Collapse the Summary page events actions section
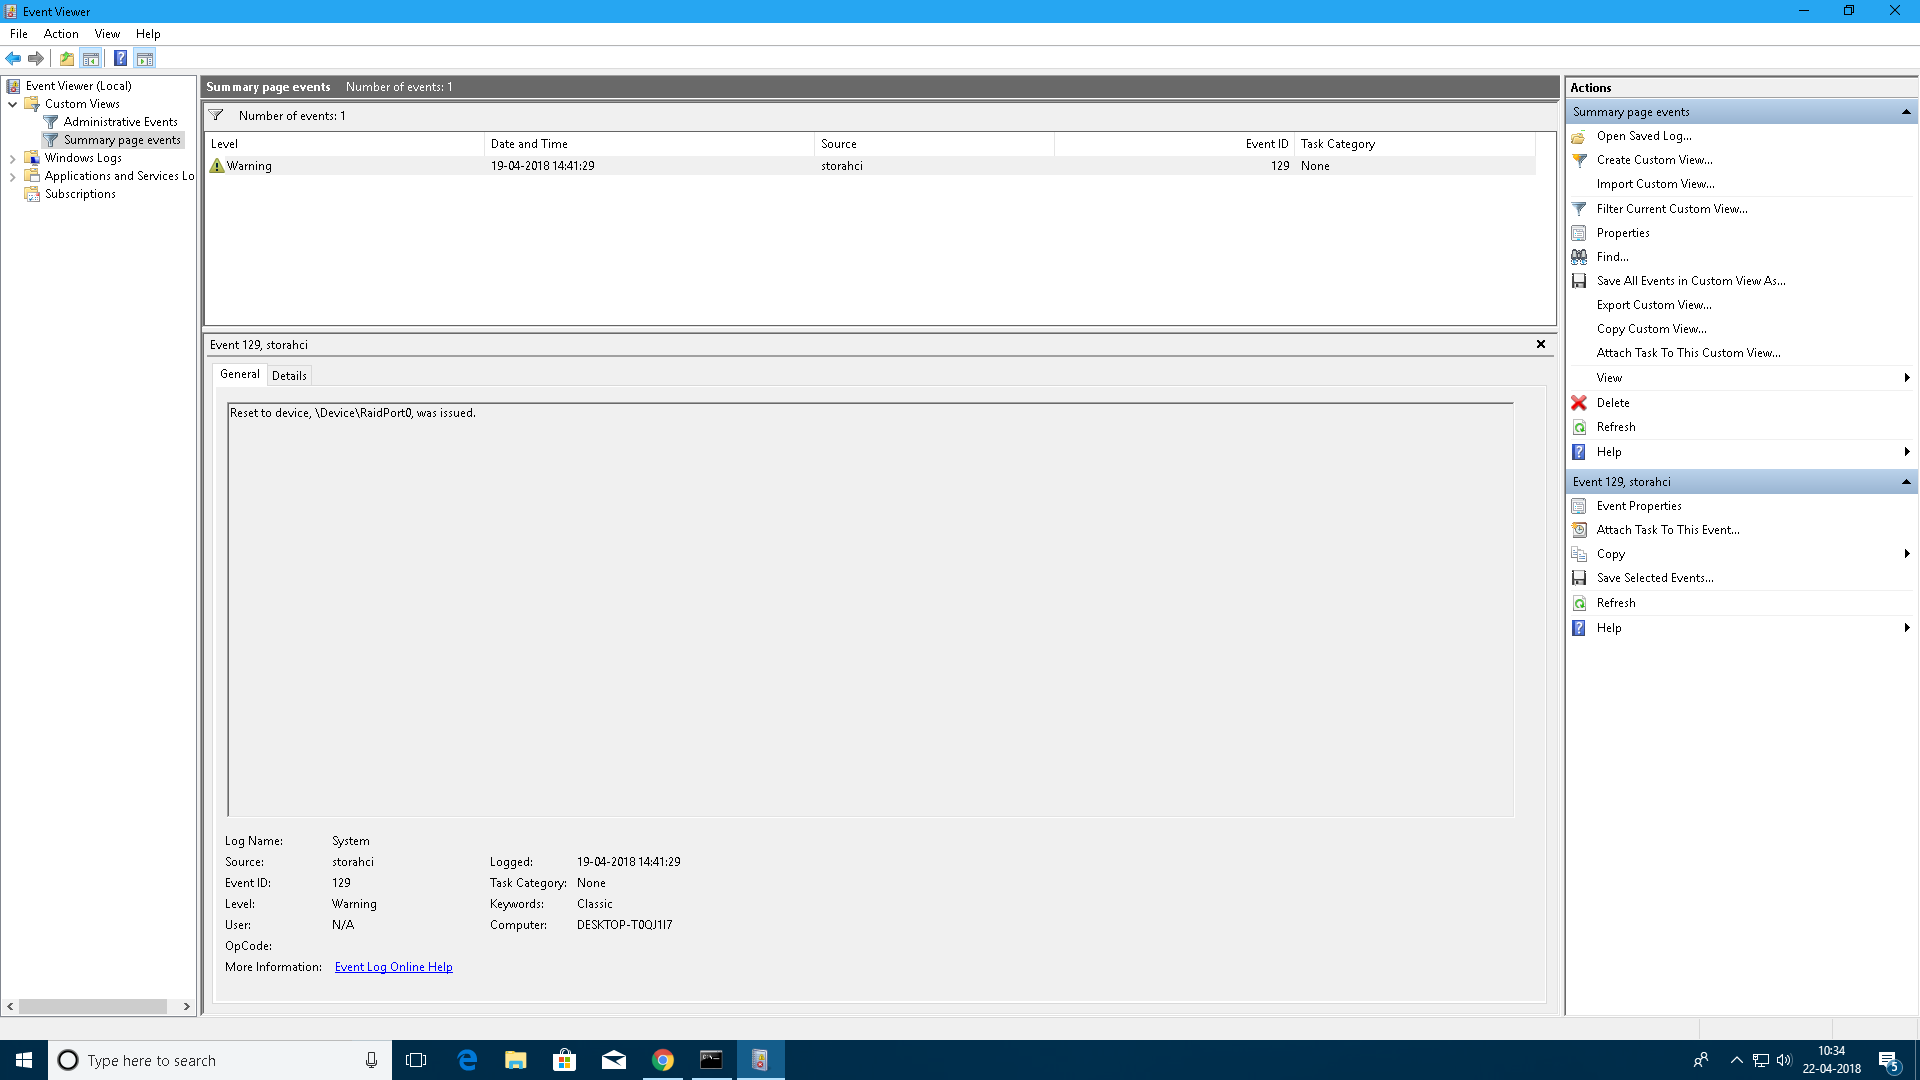Image resolution: width=1920 pixels, height=1080 pixels. (x=1906, y=112)
